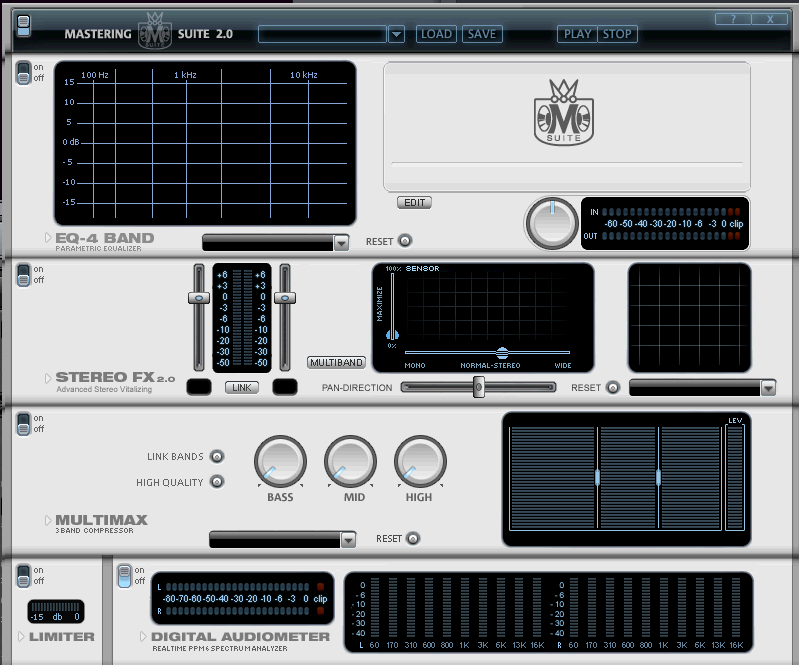The height and width of the screenshot is (665, 799).
Task: Enable the High Quality option
Action: point(217,482)
